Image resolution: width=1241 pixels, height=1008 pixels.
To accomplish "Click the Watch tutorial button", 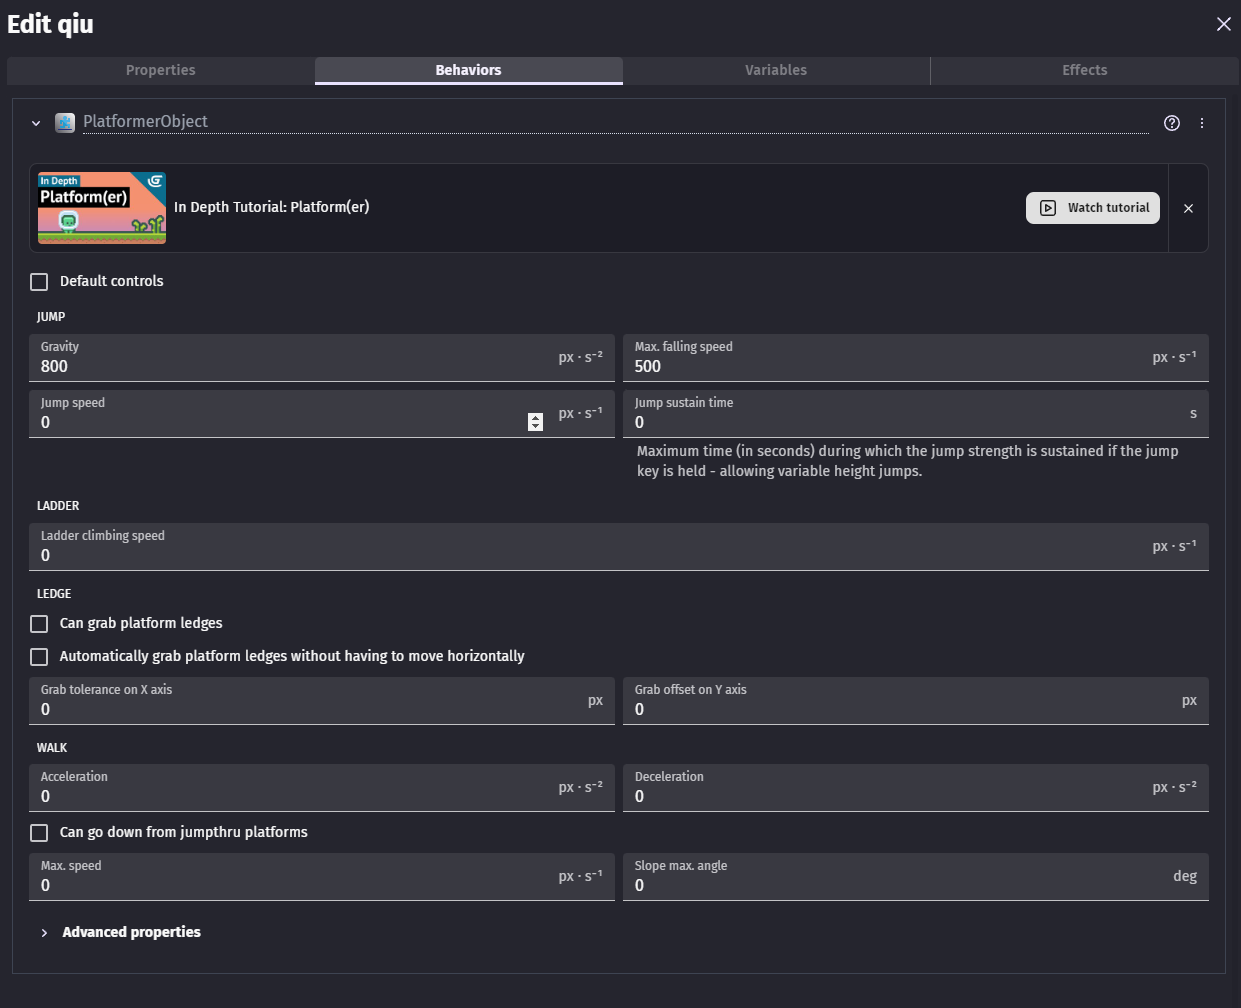I will click(x=1093, y=208).
